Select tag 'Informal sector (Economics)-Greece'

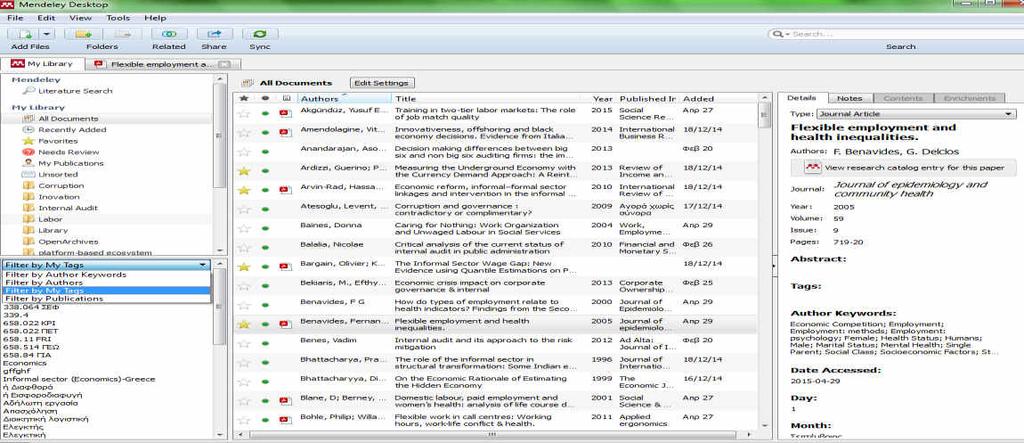[x=79, y=380]
